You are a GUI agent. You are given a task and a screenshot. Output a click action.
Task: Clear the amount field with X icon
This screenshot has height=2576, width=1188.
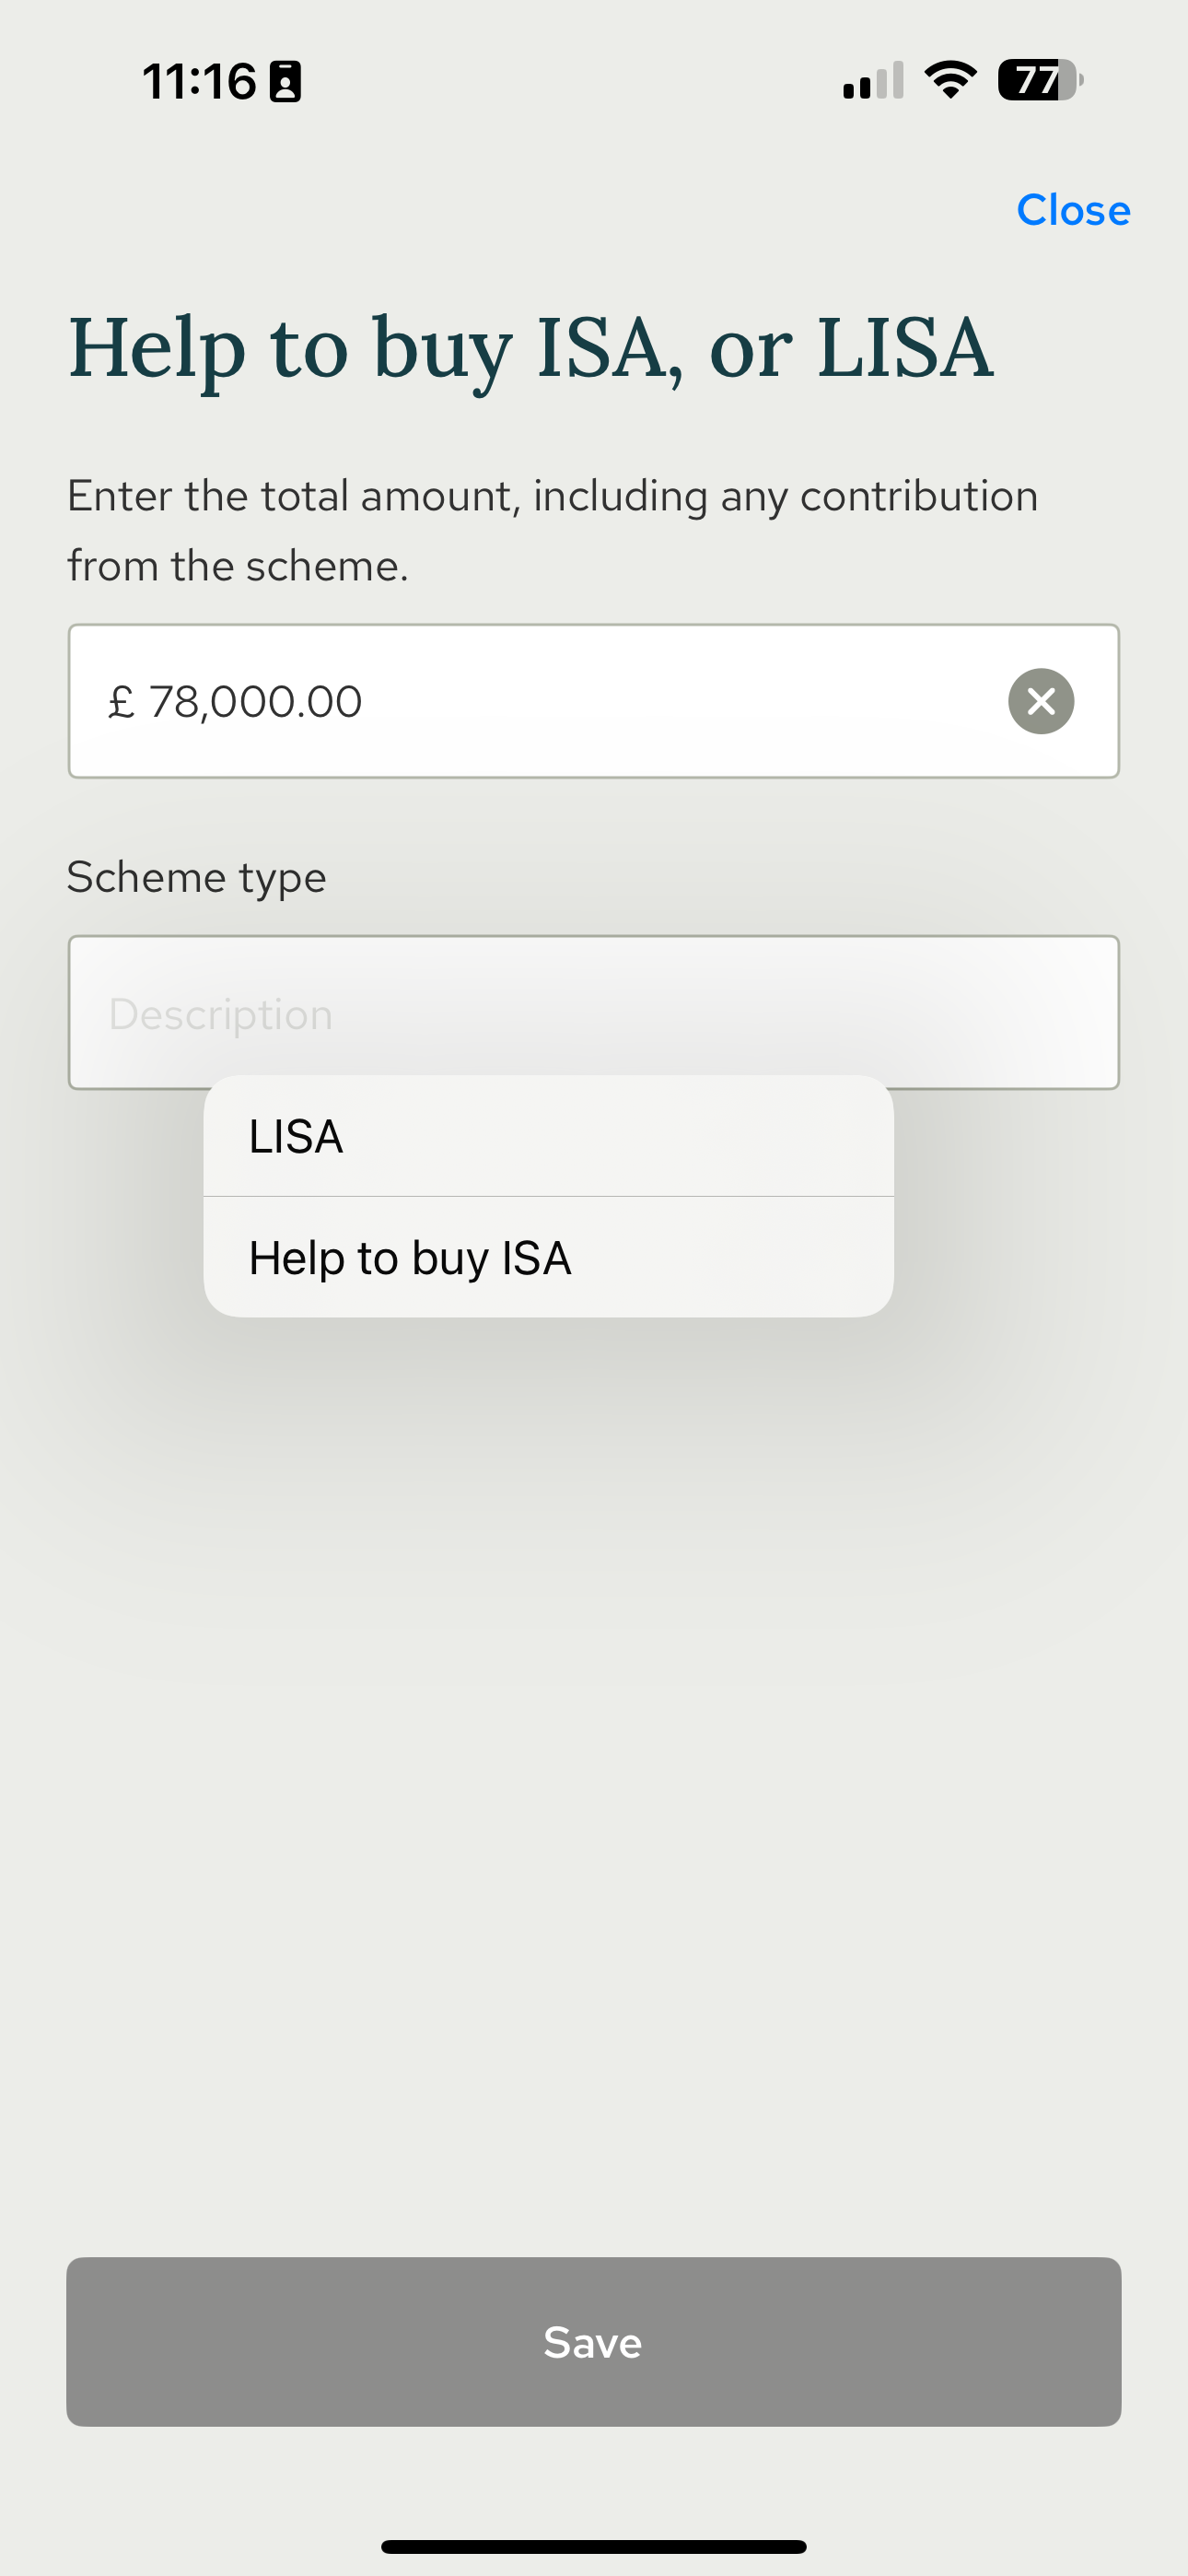click(1041, 701)
